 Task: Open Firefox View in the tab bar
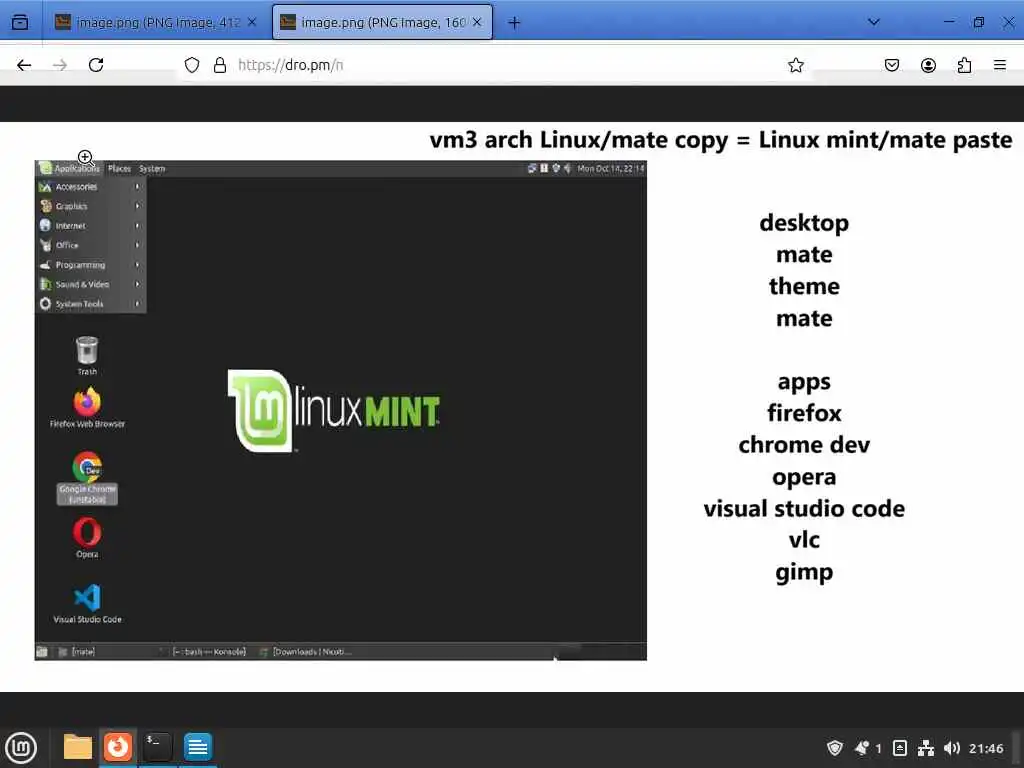20,22
